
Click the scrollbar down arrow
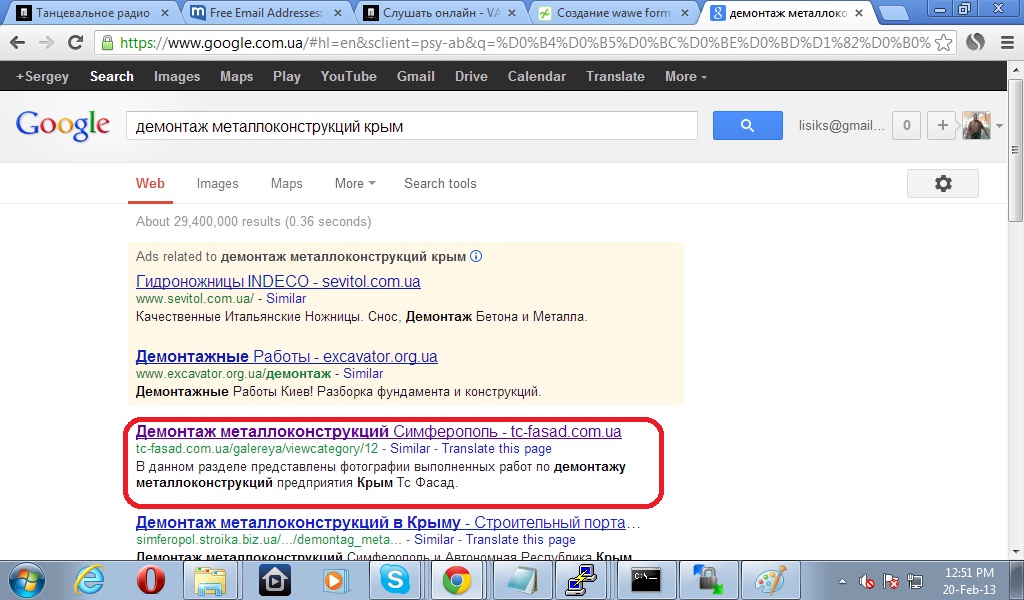coord(1016,552)
